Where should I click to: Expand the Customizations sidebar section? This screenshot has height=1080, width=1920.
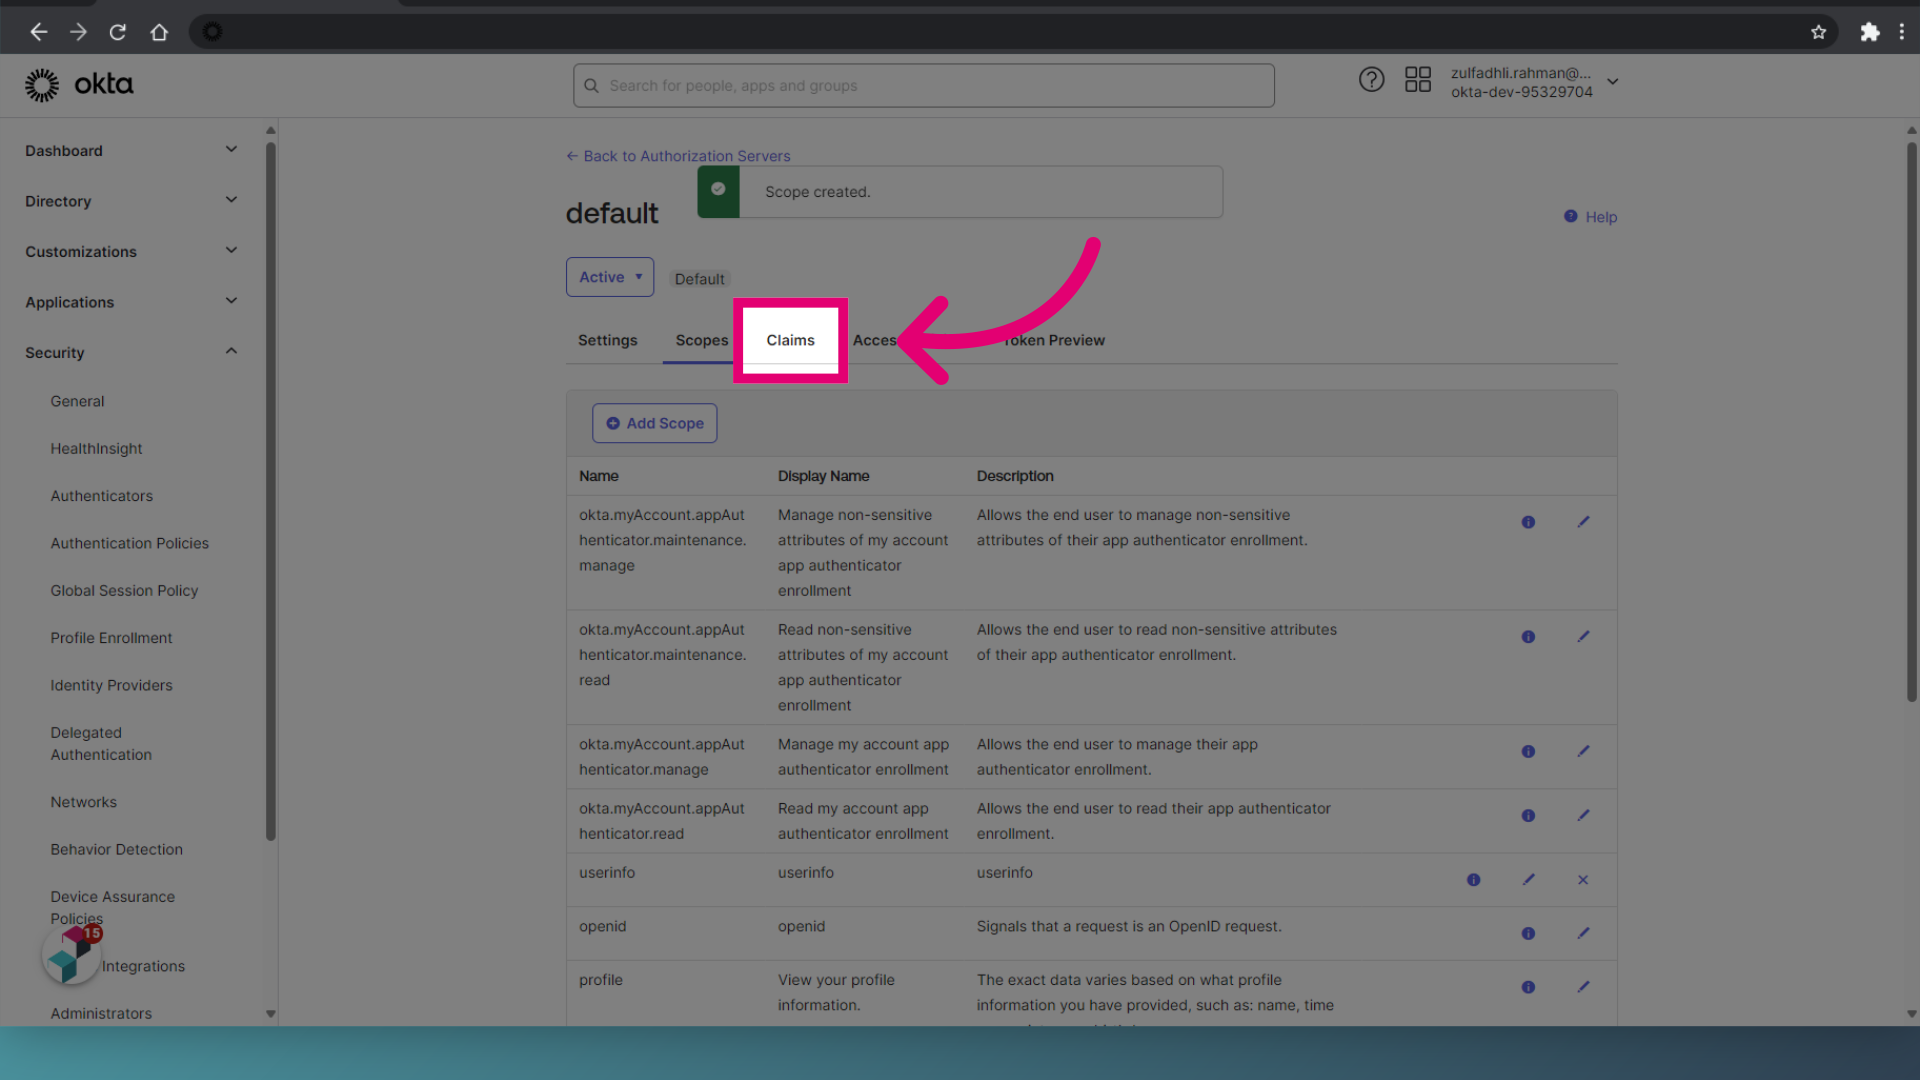231,251
